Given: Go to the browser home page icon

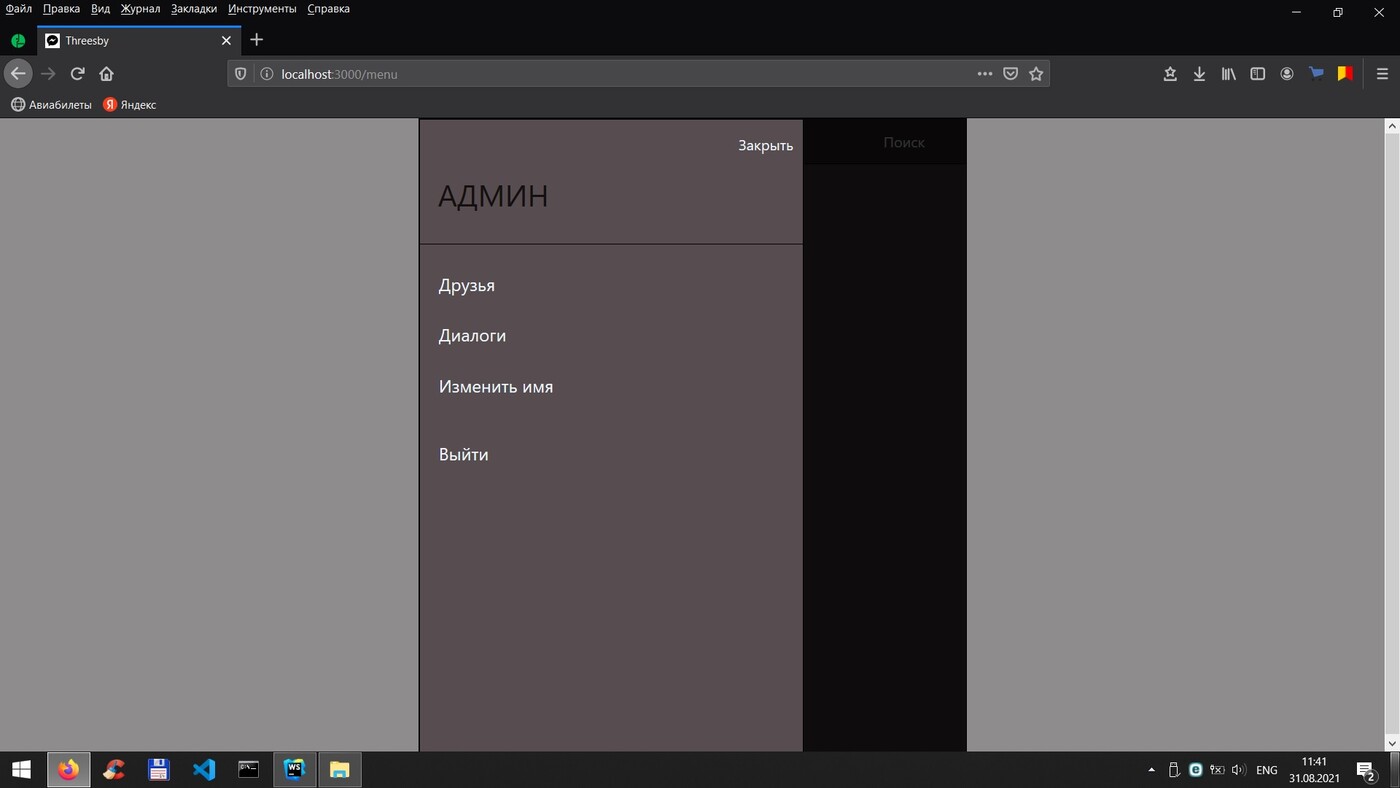Looking at the screenshot, I should point(106,74).
